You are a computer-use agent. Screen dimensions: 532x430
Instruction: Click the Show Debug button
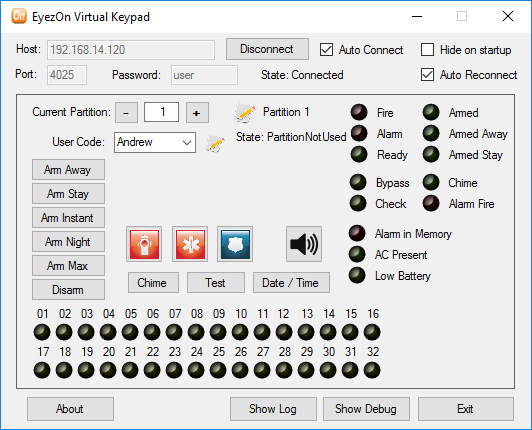[366, 409]
